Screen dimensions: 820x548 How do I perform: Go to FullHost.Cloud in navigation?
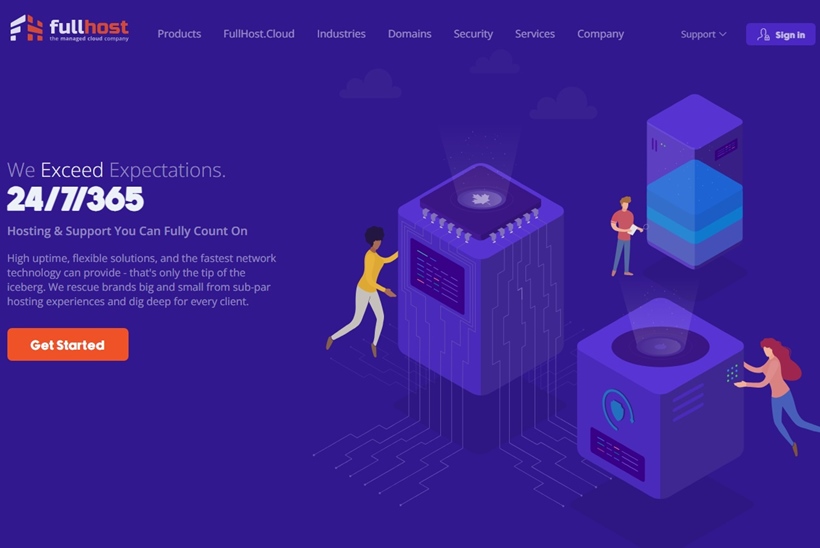click(259, 34)
